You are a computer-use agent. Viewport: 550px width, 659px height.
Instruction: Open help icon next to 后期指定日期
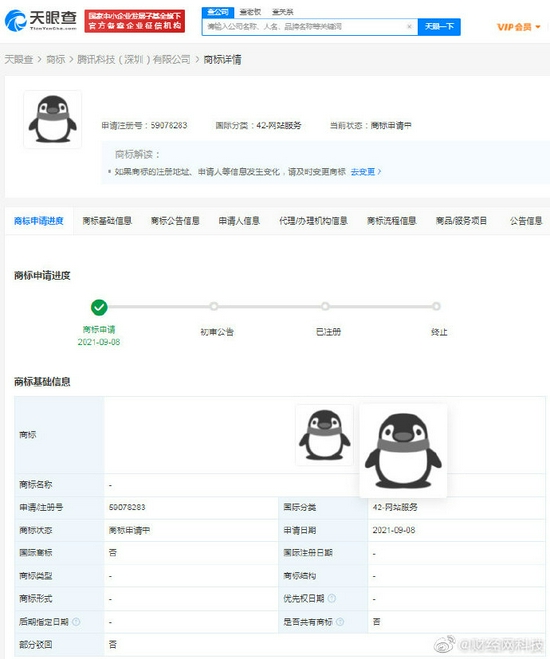pyautogui.click(x=76, y=622)
